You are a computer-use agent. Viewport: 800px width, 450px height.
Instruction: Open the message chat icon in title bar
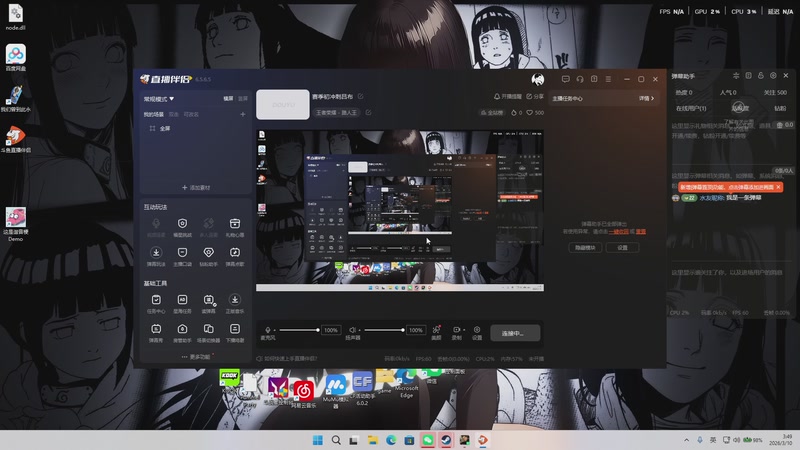[565, 79]
